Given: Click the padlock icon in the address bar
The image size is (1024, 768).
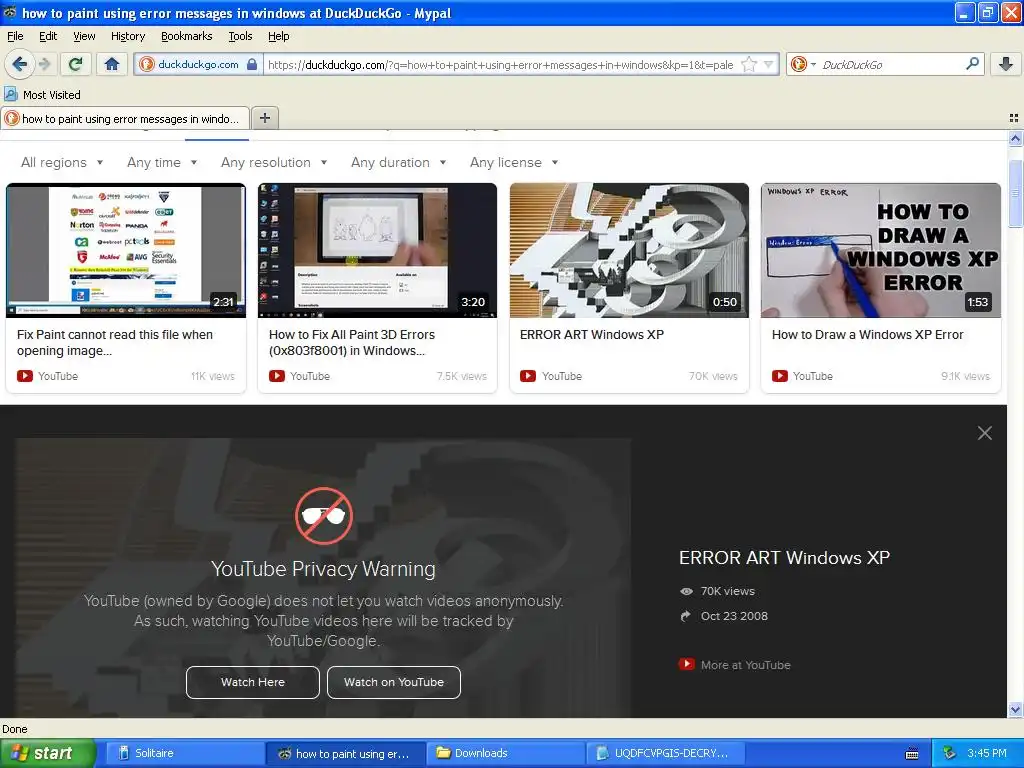Looking at the screenshot, I should click(x=251, y=64).
